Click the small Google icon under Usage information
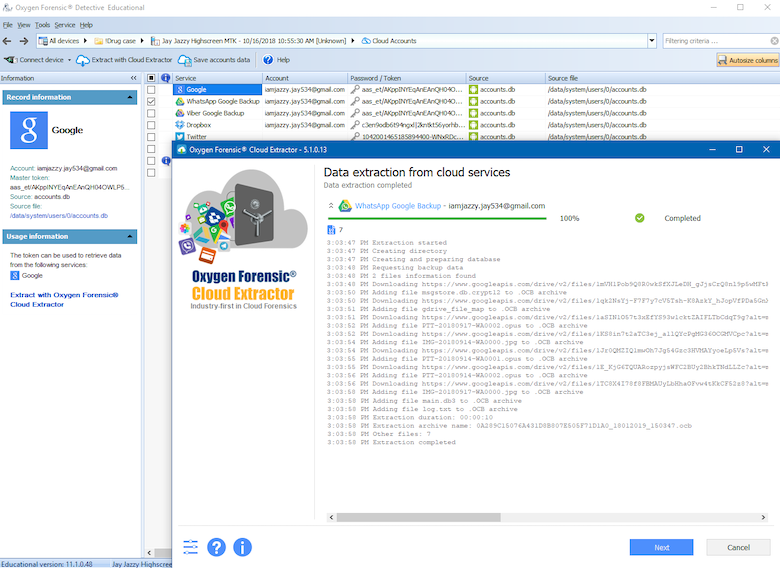This screenshot has width=780, height=568. (x=15, y=276)
